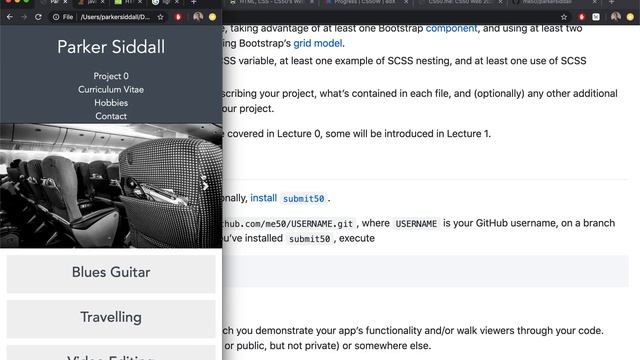Image resolution: width=640 pixels, height=360 pixels.
Task: Select the Travelling card
Action: tap(111, 318)
